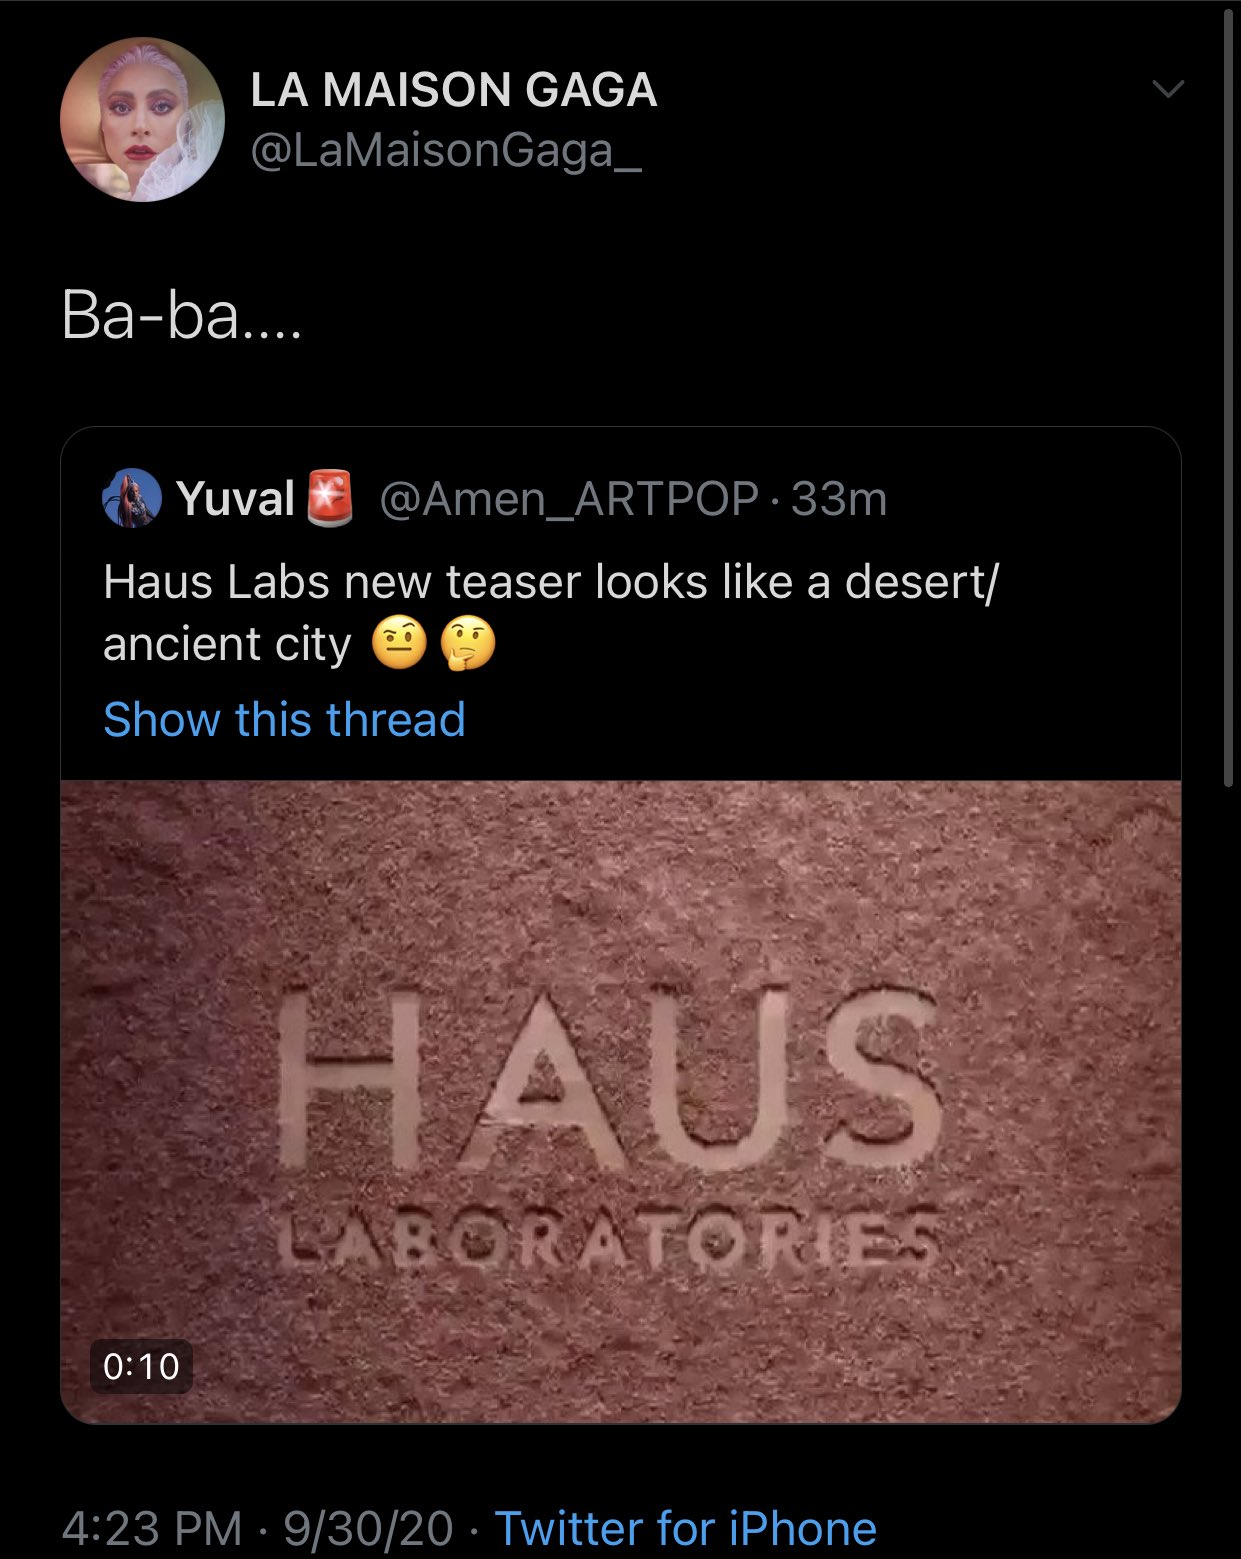Click the scrollbar on the right edge
The width and height of the screenshot is (1241, 1559).
(x=1229, y=400)
